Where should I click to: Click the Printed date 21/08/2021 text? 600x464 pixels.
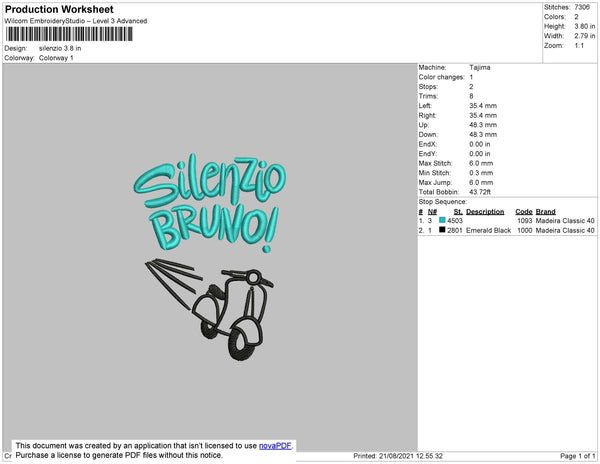398,456
